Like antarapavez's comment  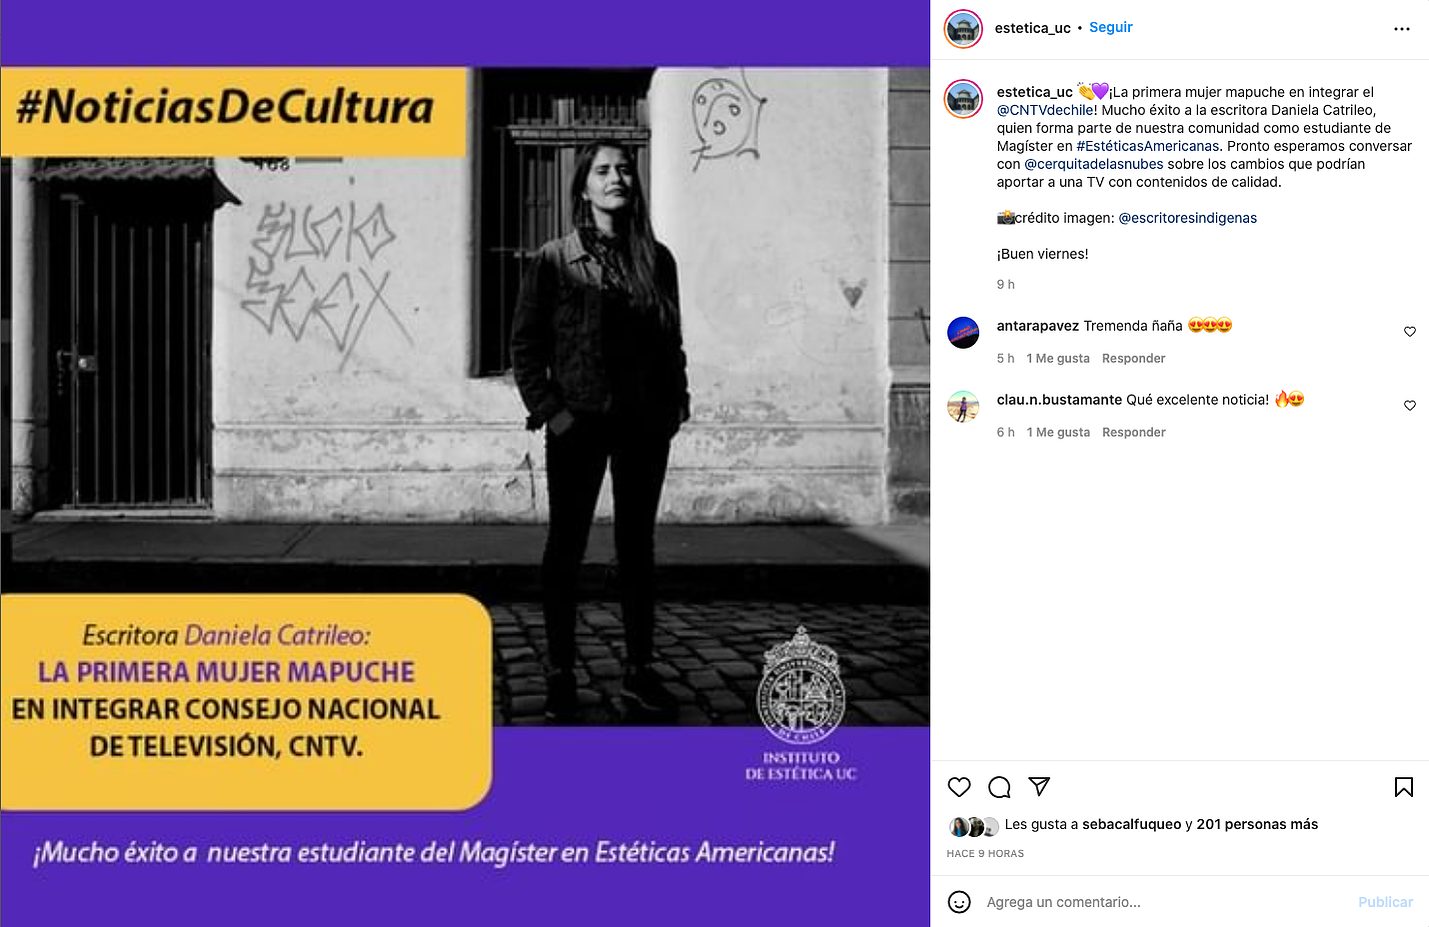[x=1410, y=332]
